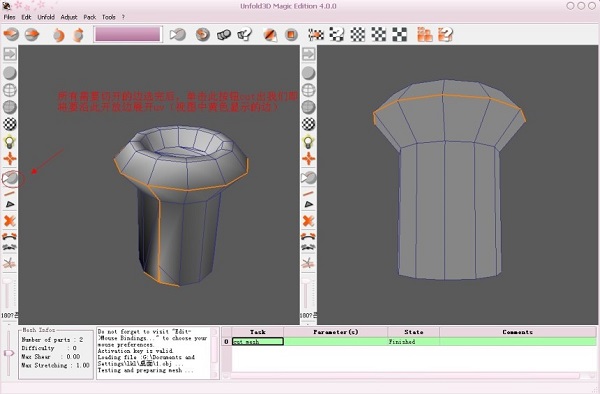Open the Adjust menu

(69, 17)
